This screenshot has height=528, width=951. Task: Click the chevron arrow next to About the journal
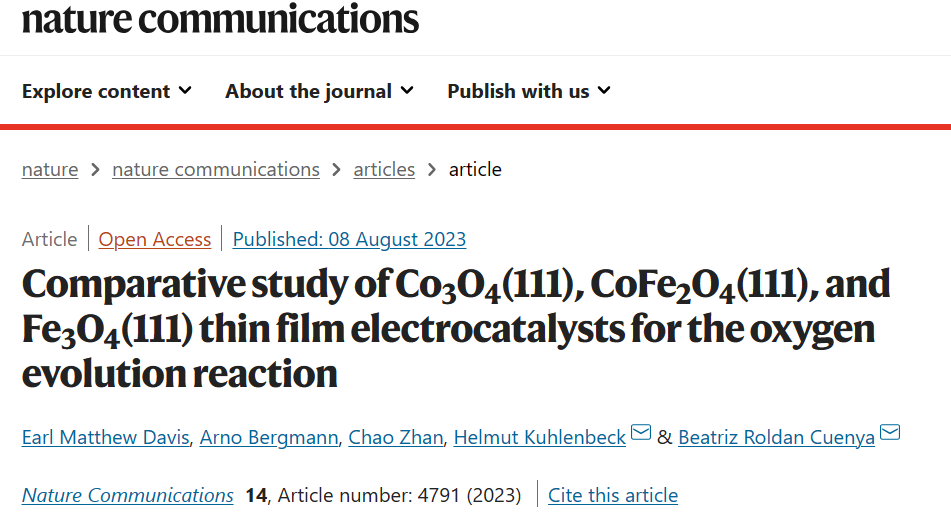point(408,91)
